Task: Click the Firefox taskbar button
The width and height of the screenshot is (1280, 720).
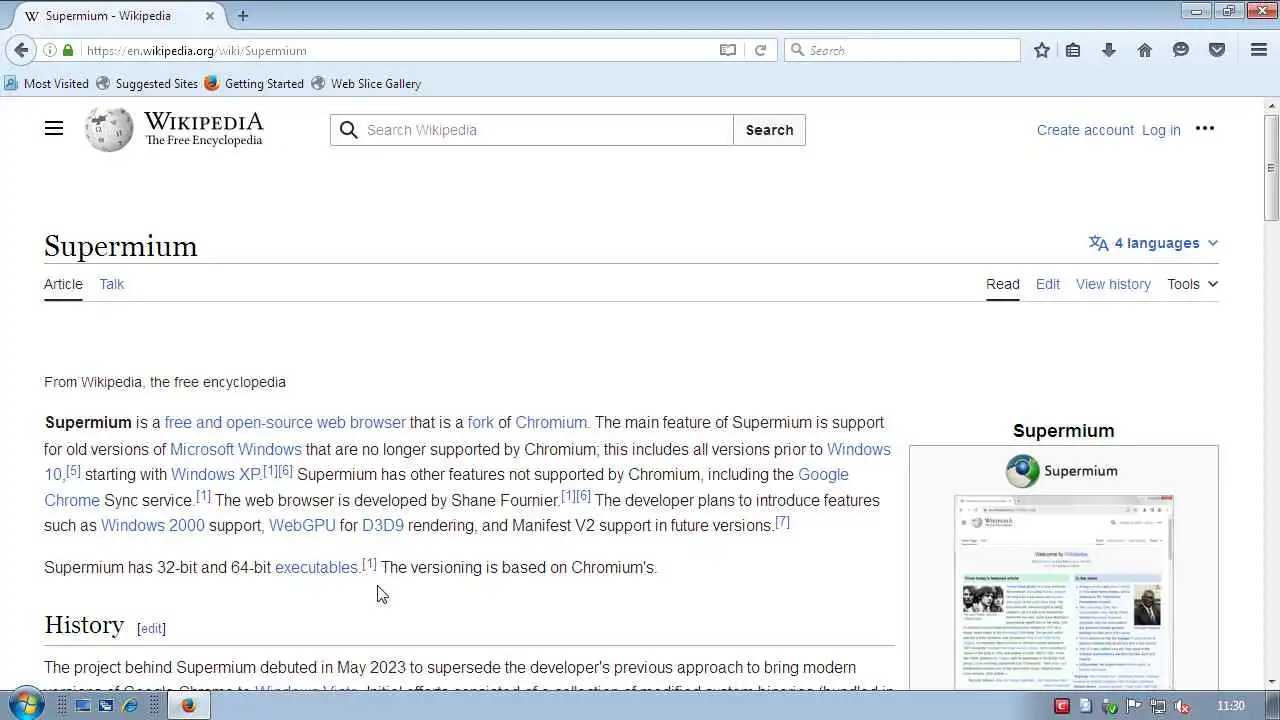Action: pos(188,706)
